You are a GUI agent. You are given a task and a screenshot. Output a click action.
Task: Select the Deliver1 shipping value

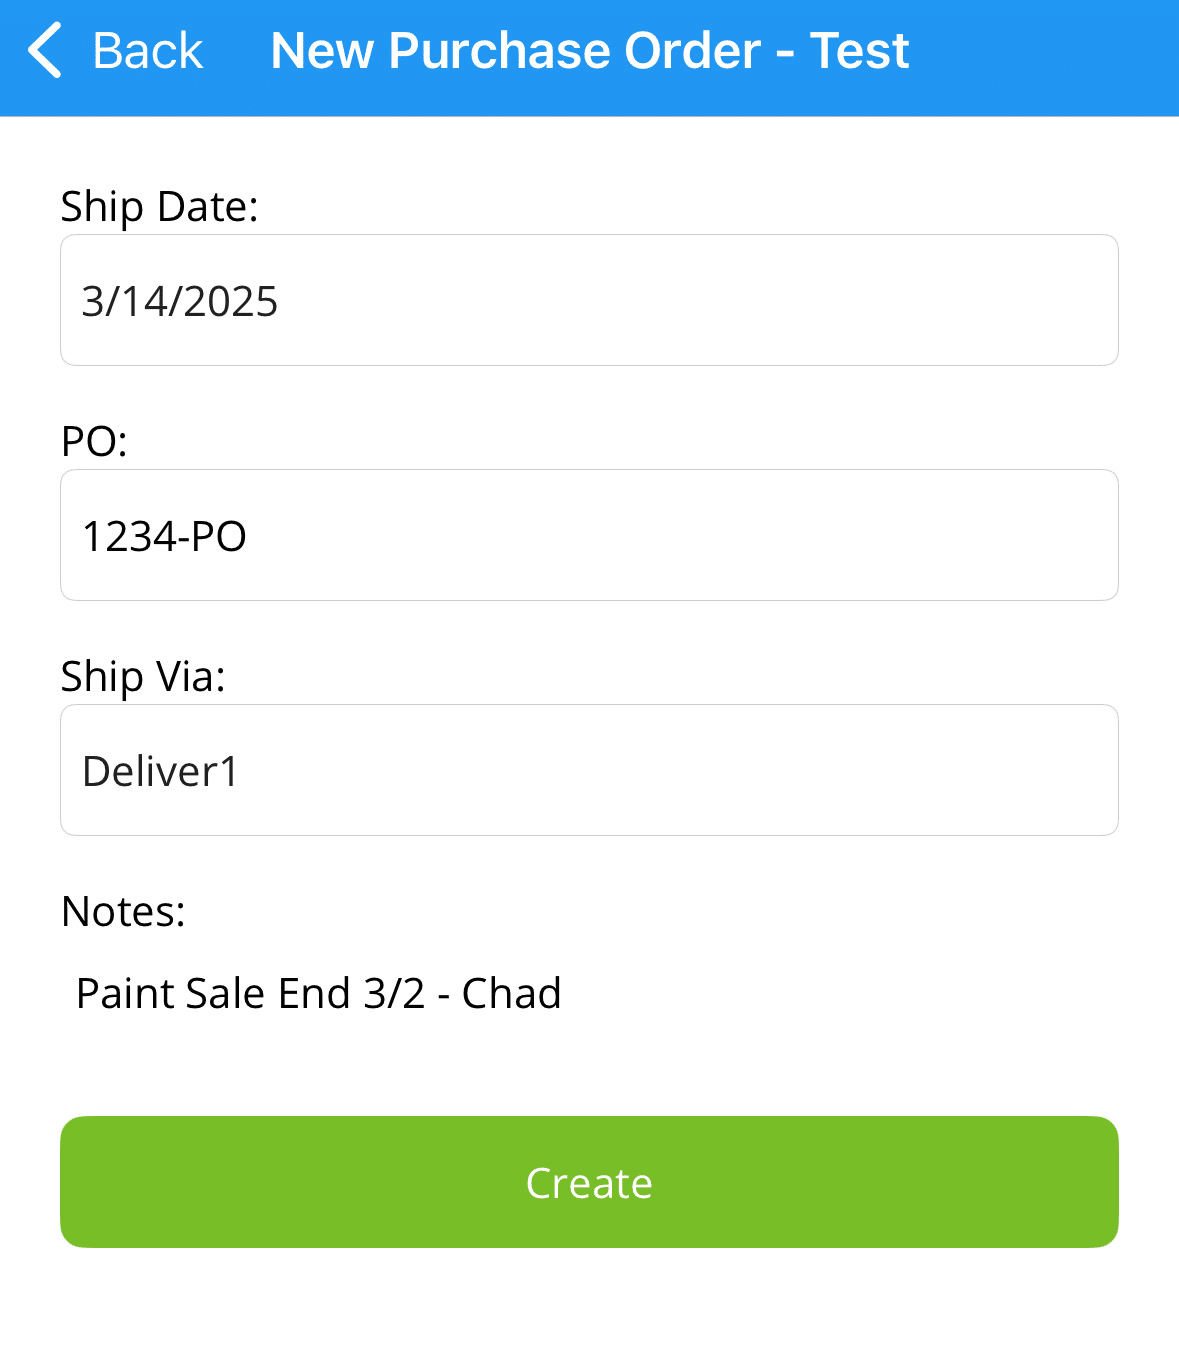(161, 772)
